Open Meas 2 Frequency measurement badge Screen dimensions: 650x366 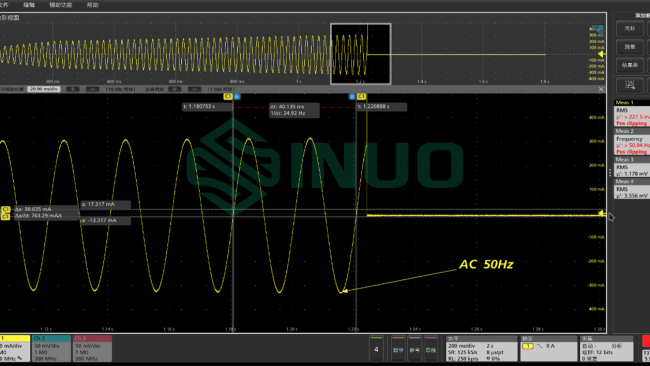pyautogui.click(x=631, y=142)
